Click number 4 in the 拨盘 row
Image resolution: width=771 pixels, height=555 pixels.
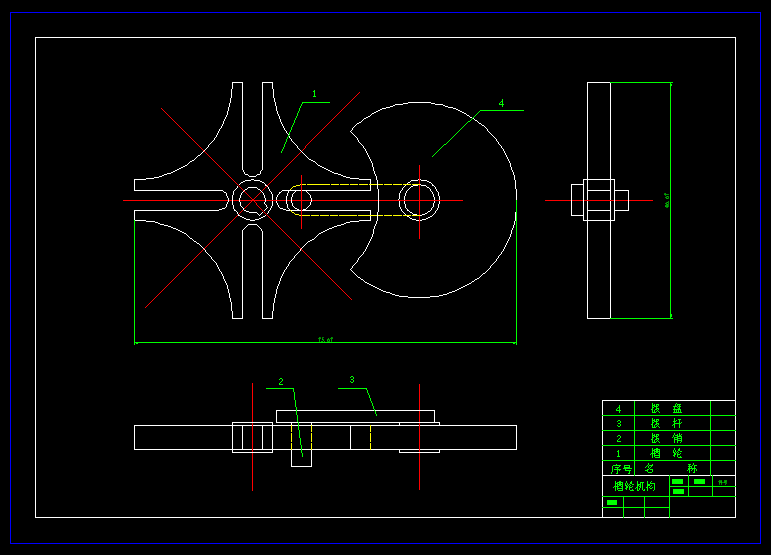[619, 409]
